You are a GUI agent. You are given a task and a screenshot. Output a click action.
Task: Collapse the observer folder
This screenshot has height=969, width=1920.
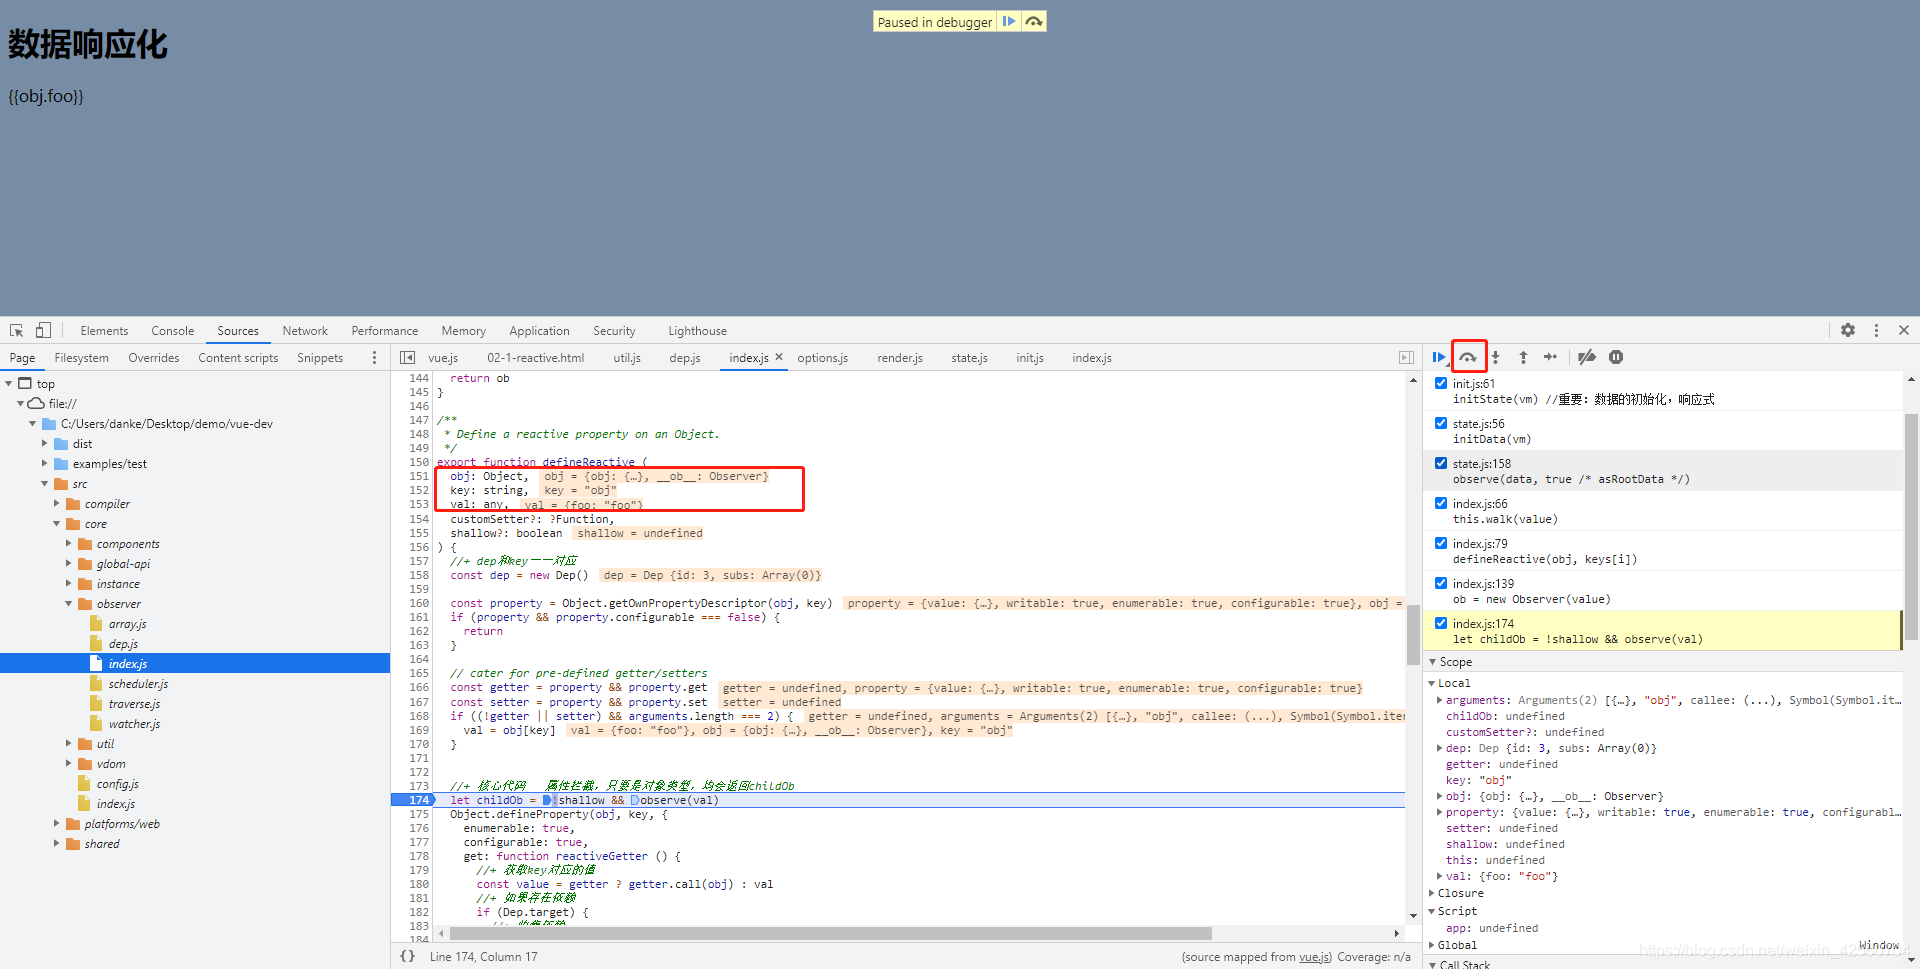click(68, 604)
